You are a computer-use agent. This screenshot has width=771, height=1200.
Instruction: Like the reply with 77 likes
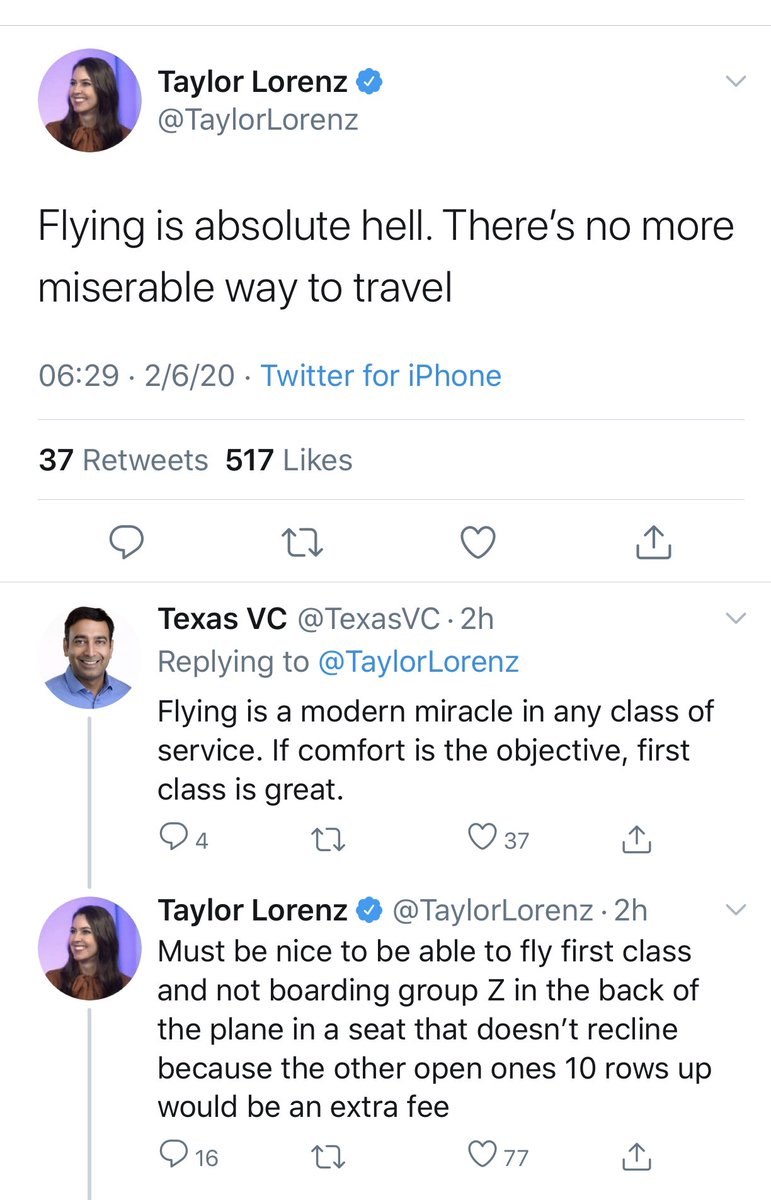click(484, 1157)
